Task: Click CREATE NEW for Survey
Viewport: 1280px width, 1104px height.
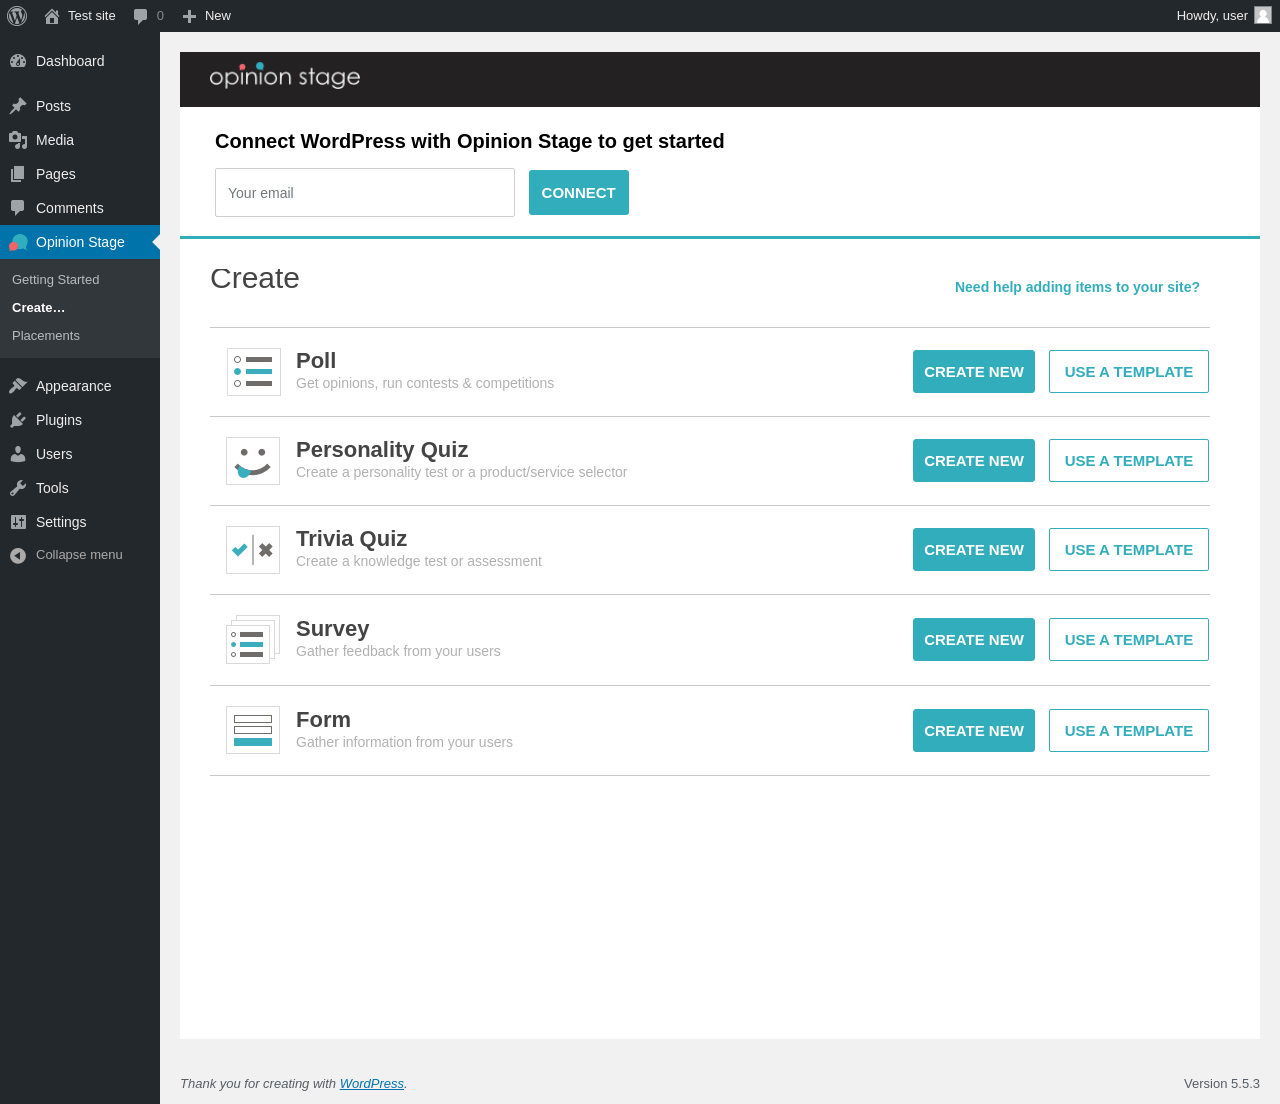Action: tap(974, 640)
